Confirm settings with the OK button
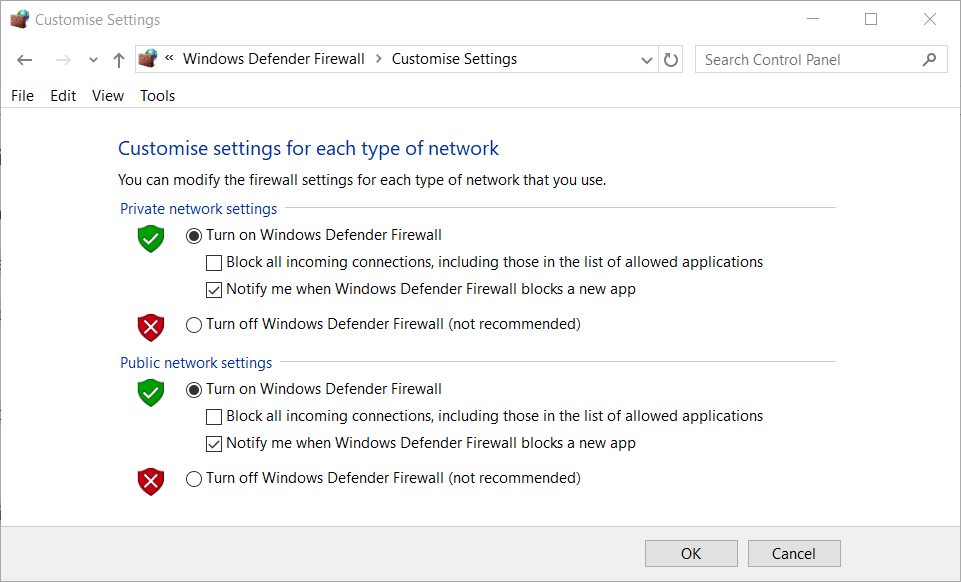The image size is (961, 582). pyautogui.click(x=691, y=554)
